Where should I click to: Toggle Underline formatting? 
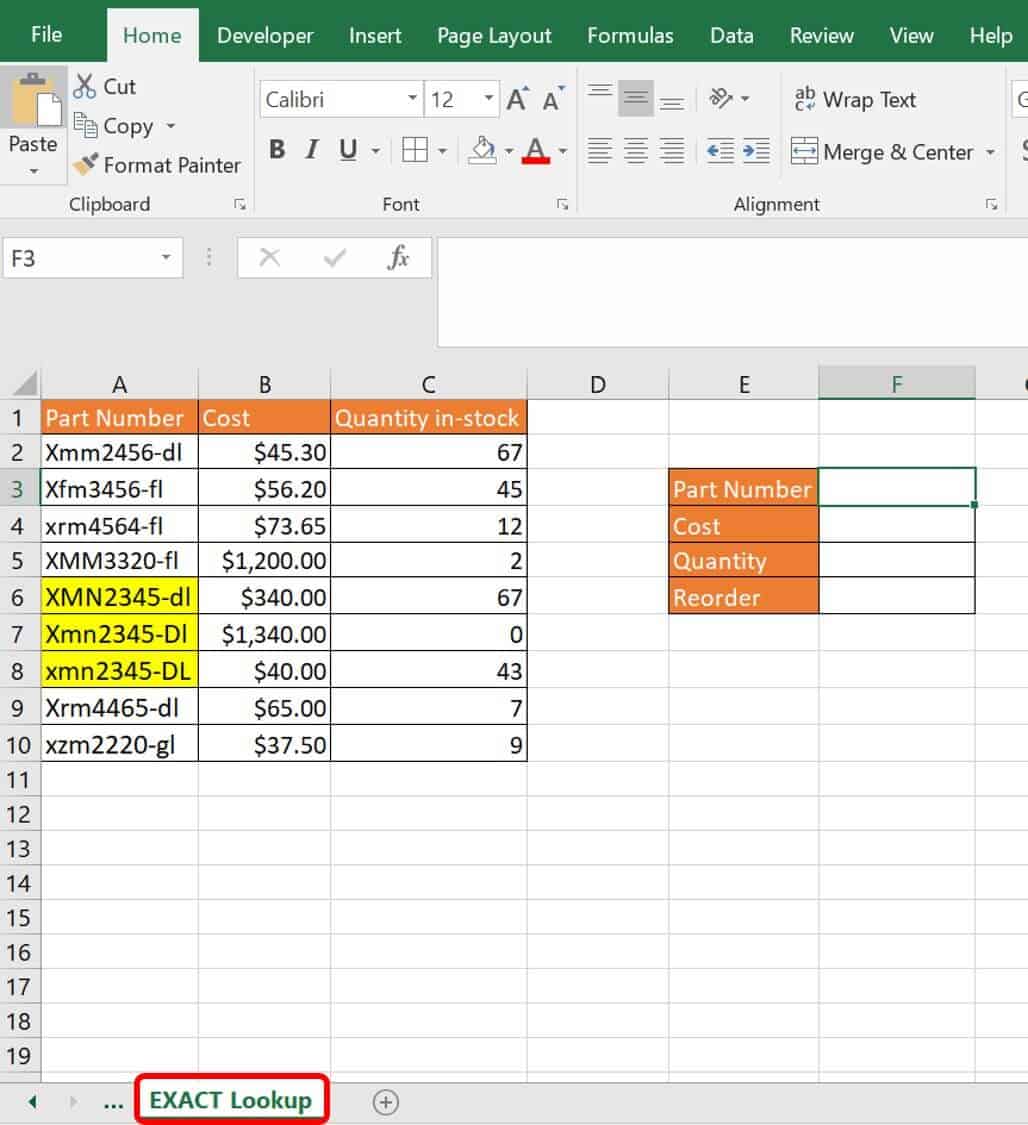(348, 150)
